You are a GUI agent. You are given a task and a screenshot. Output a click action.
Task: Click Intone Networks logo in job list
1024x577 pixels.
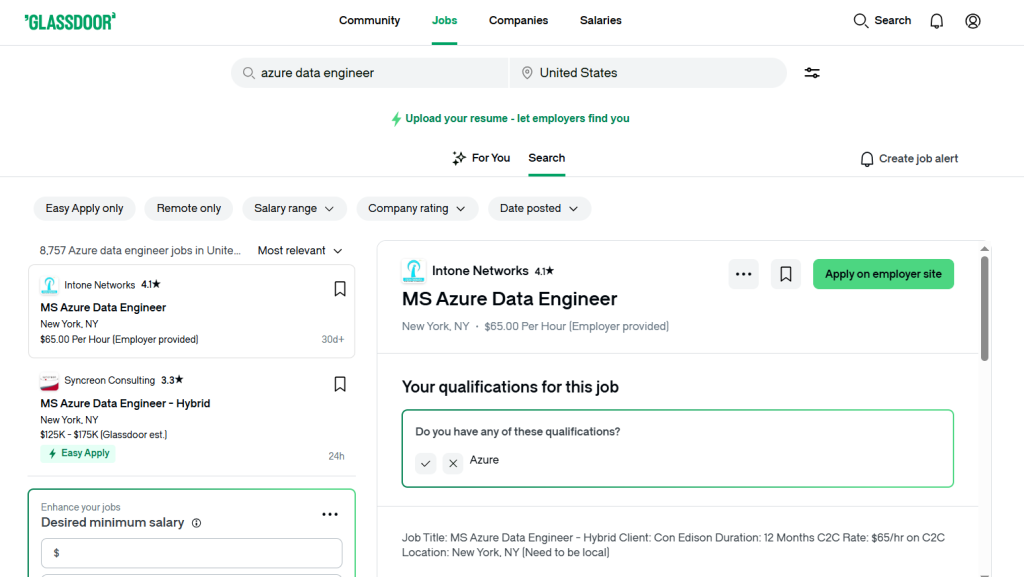(49, 285)
